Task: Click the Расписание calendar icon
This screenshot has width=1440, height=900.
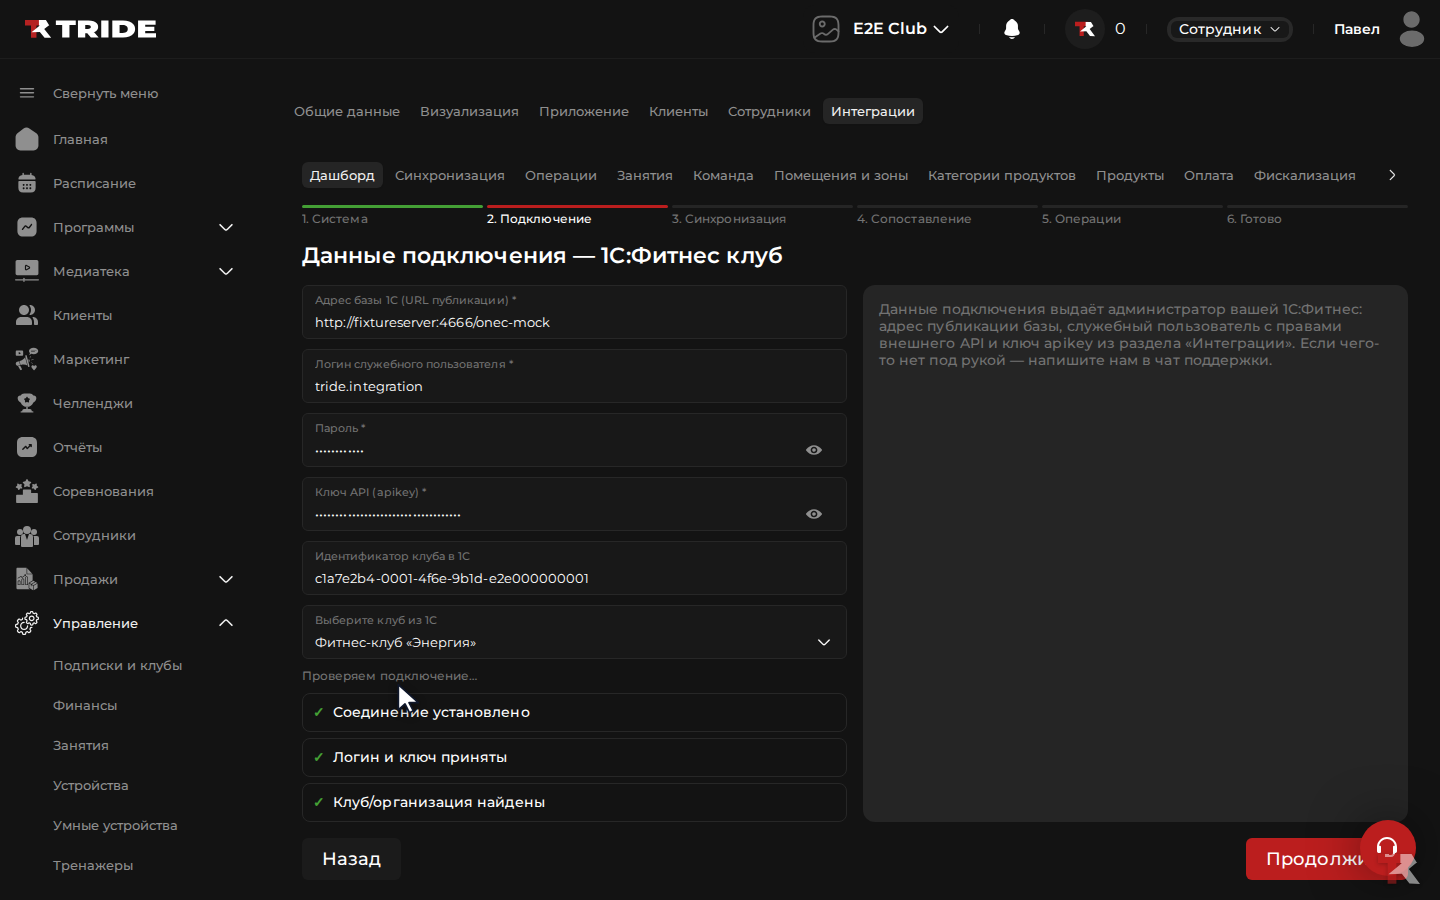Action: click(x=27, y=183)
